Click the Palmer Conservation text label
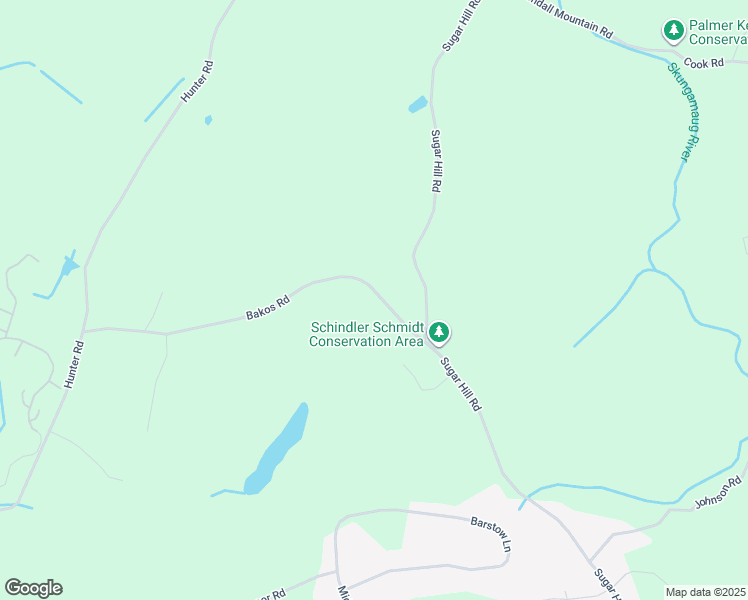This screenshot has height=600, width=748. click(718, 32)
